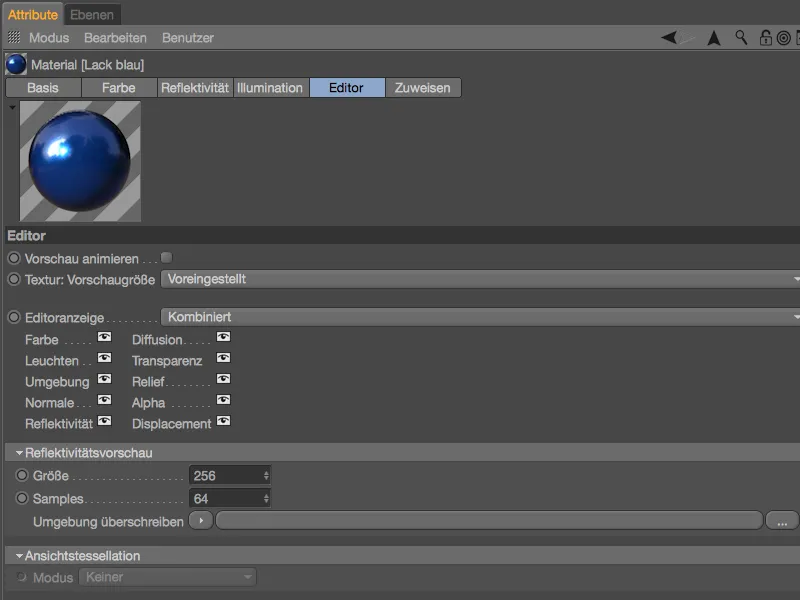This screenshot has width=800, height=600.
Task: Enable the Vorschau animieren checkbox
Action: [x=164, y=257]
